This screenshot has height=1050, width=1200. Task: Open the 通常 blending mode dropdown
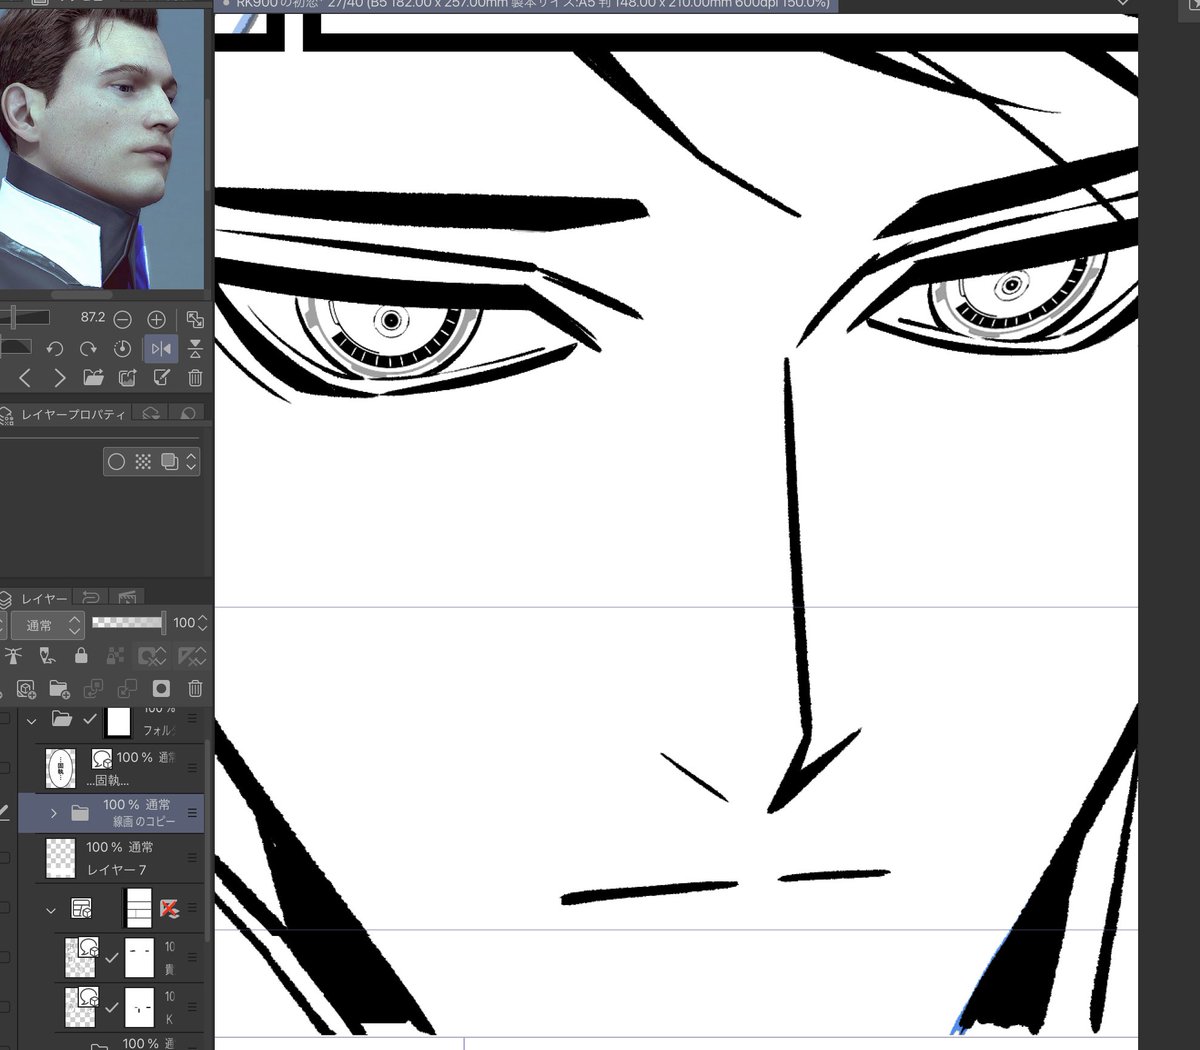[x=47, y=625]
